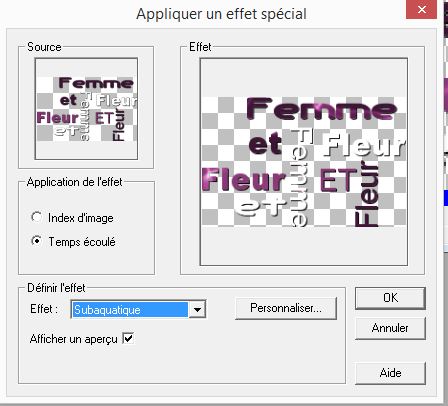The height and width of the screenshot is (406, 448).
Task: Toggle the Afficher un aperçu checkbox
Action: (x=128, y=339)
